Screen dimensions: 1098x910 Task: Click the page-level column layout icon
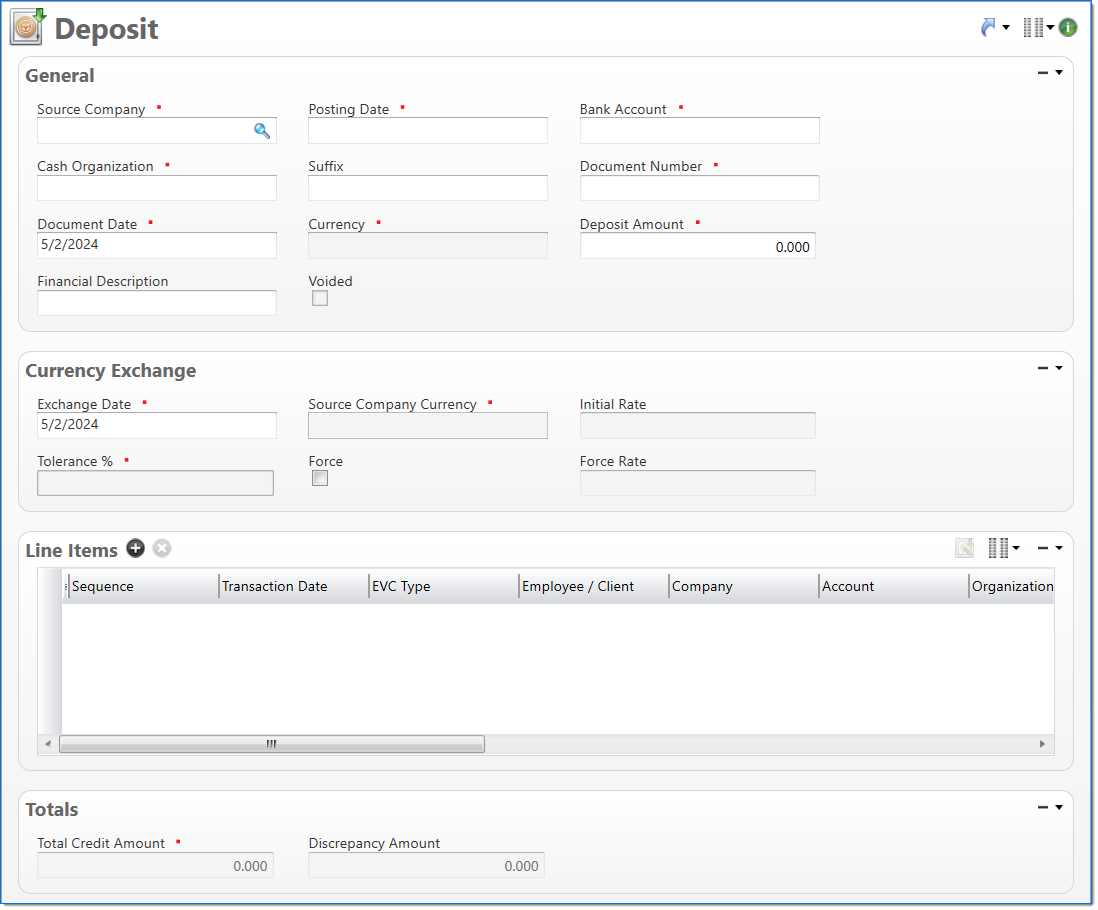(1034, 28)
